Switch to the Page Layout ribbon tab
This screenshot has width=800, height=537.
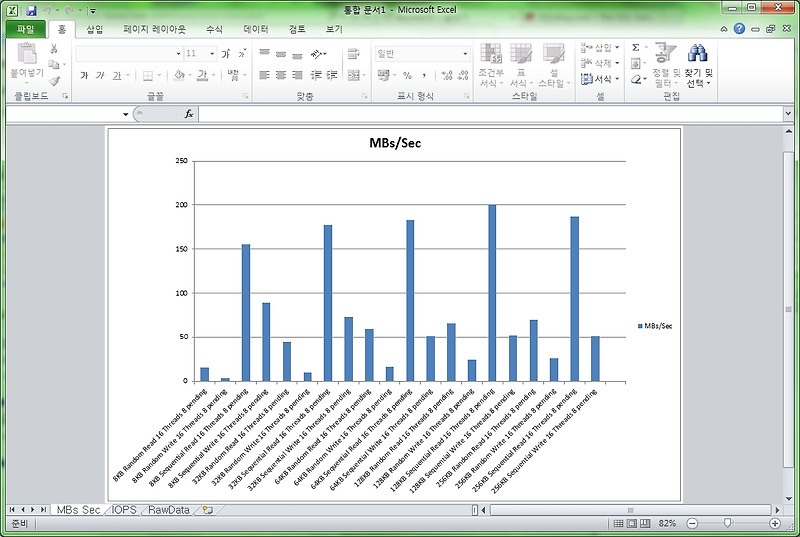(x=154, y=29)
